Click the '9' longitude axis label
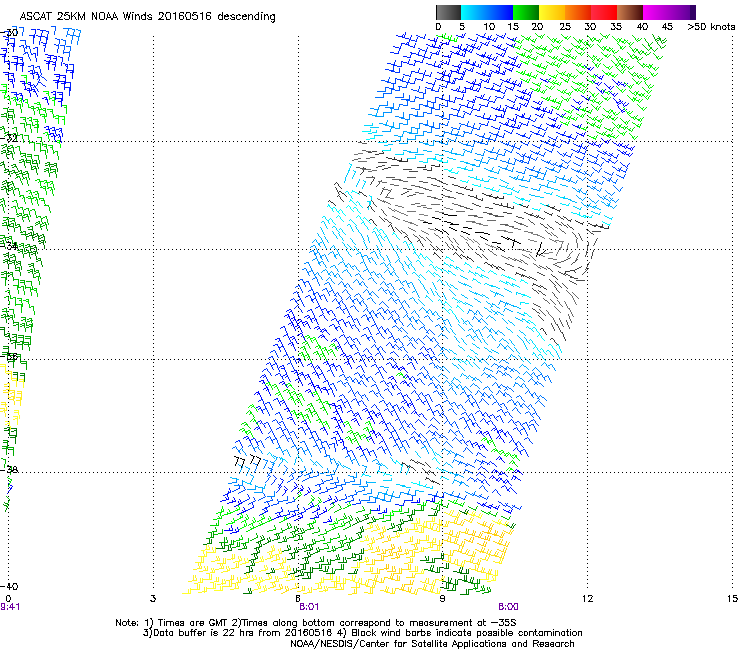The image size is (740, 650). tap(442, 599)
